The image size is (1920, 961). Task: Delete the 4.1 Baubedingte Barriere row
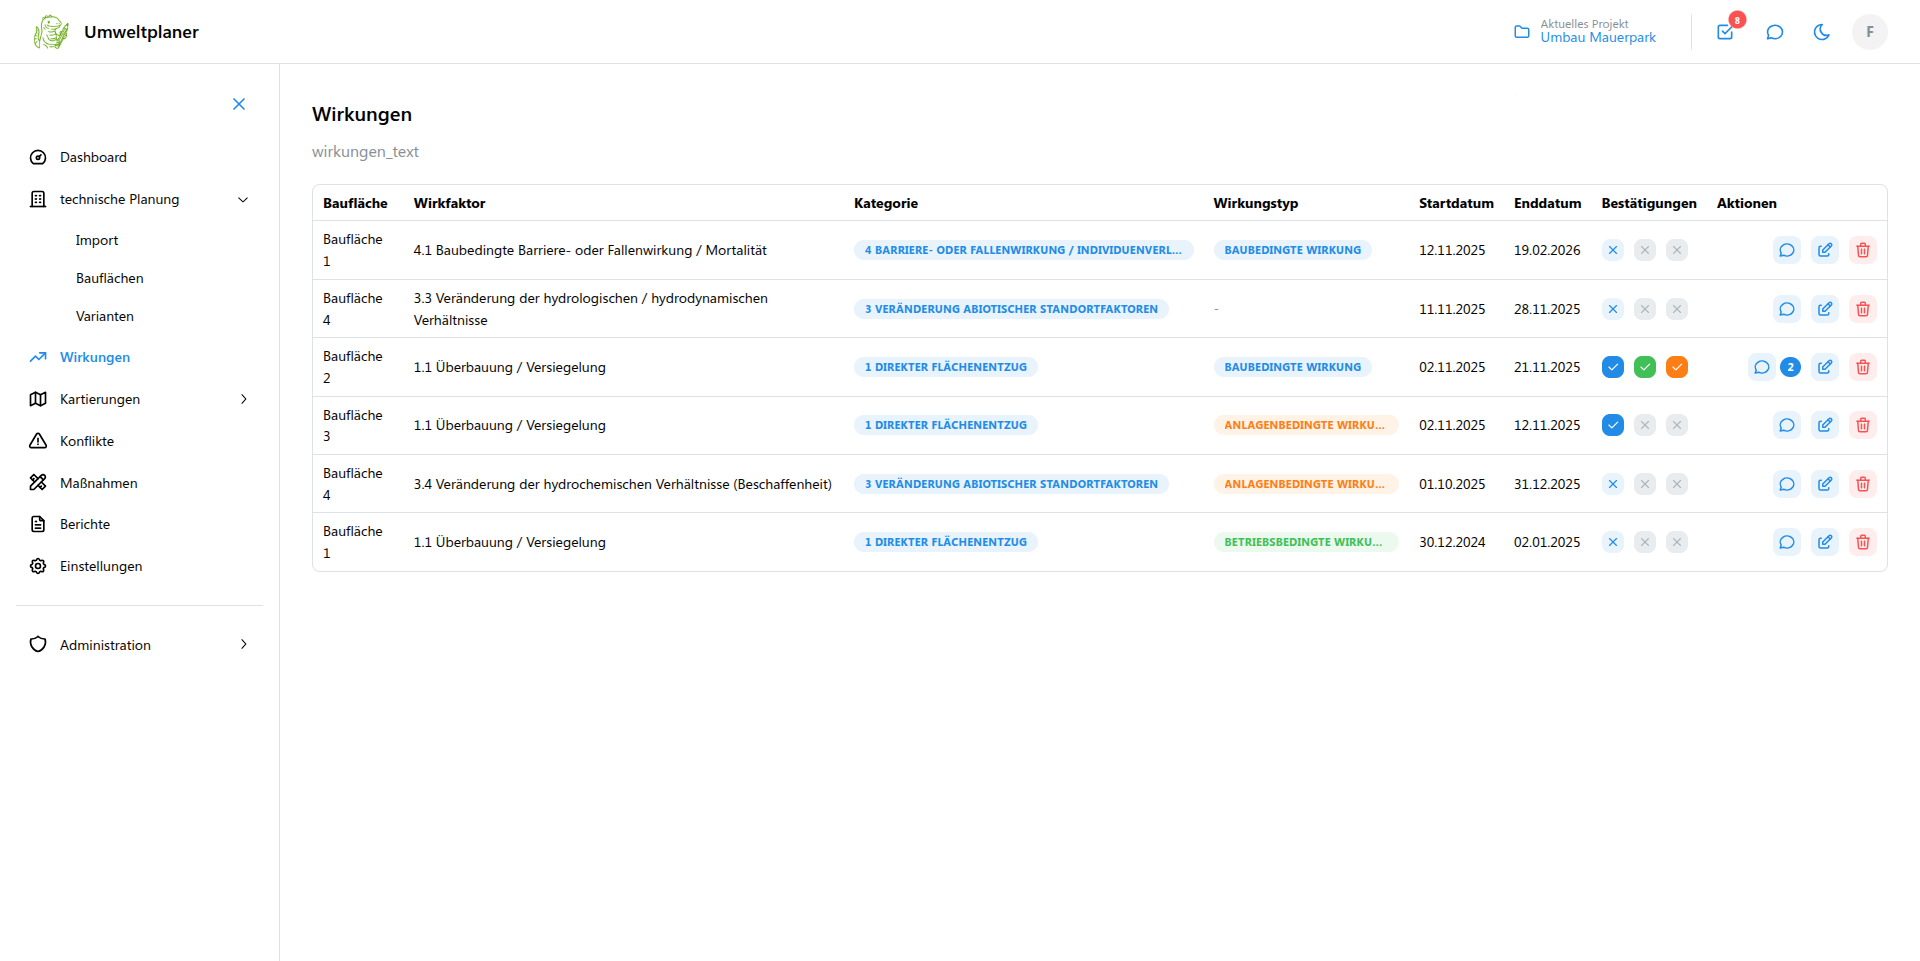click(1863, 250)
